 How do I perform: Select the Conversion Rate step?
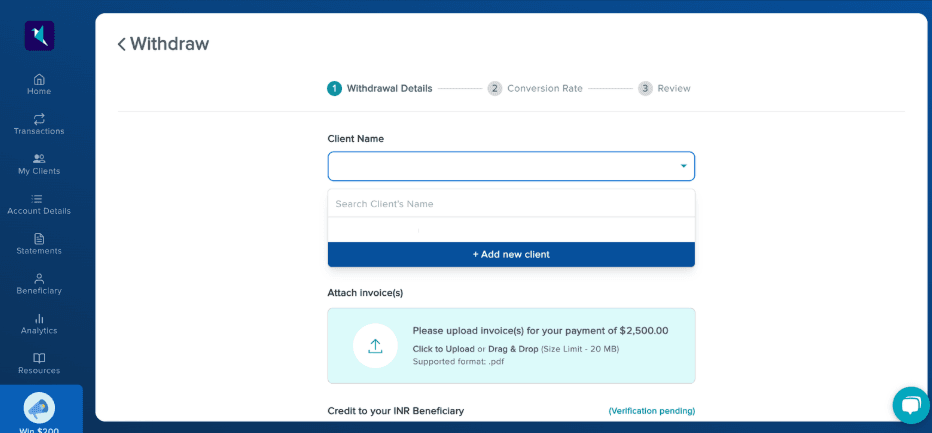click(535, 88)
